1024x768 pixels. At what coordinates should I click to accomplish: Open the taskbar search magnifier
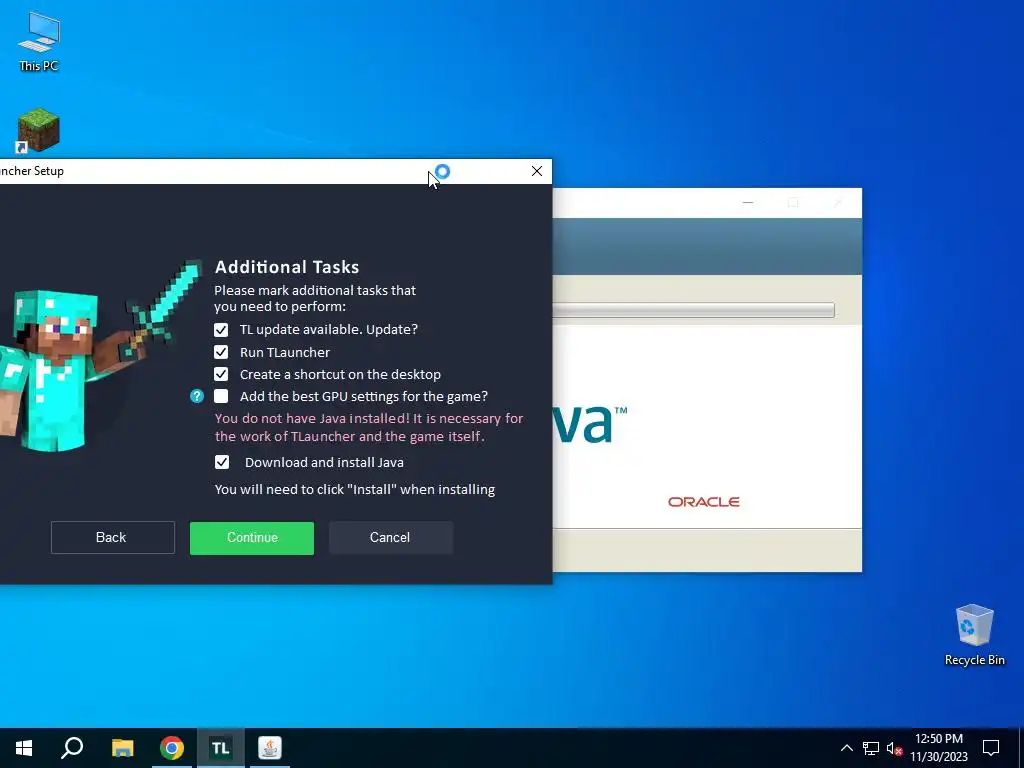point(72,748)
